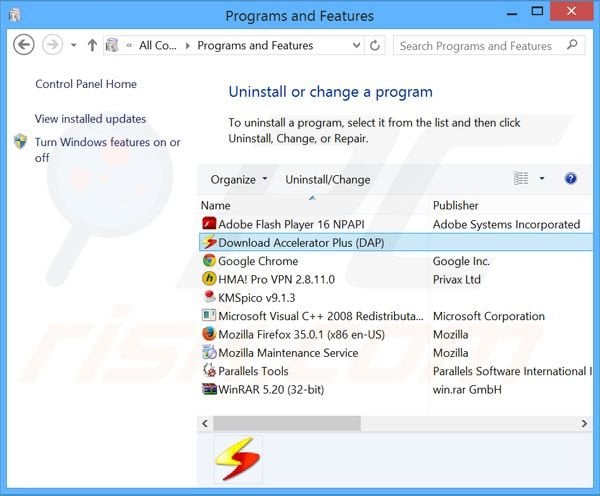Select 'Mozilla Maintenance Service' entry
Viewport: 600px width, 496px height.
pos(288,353)
